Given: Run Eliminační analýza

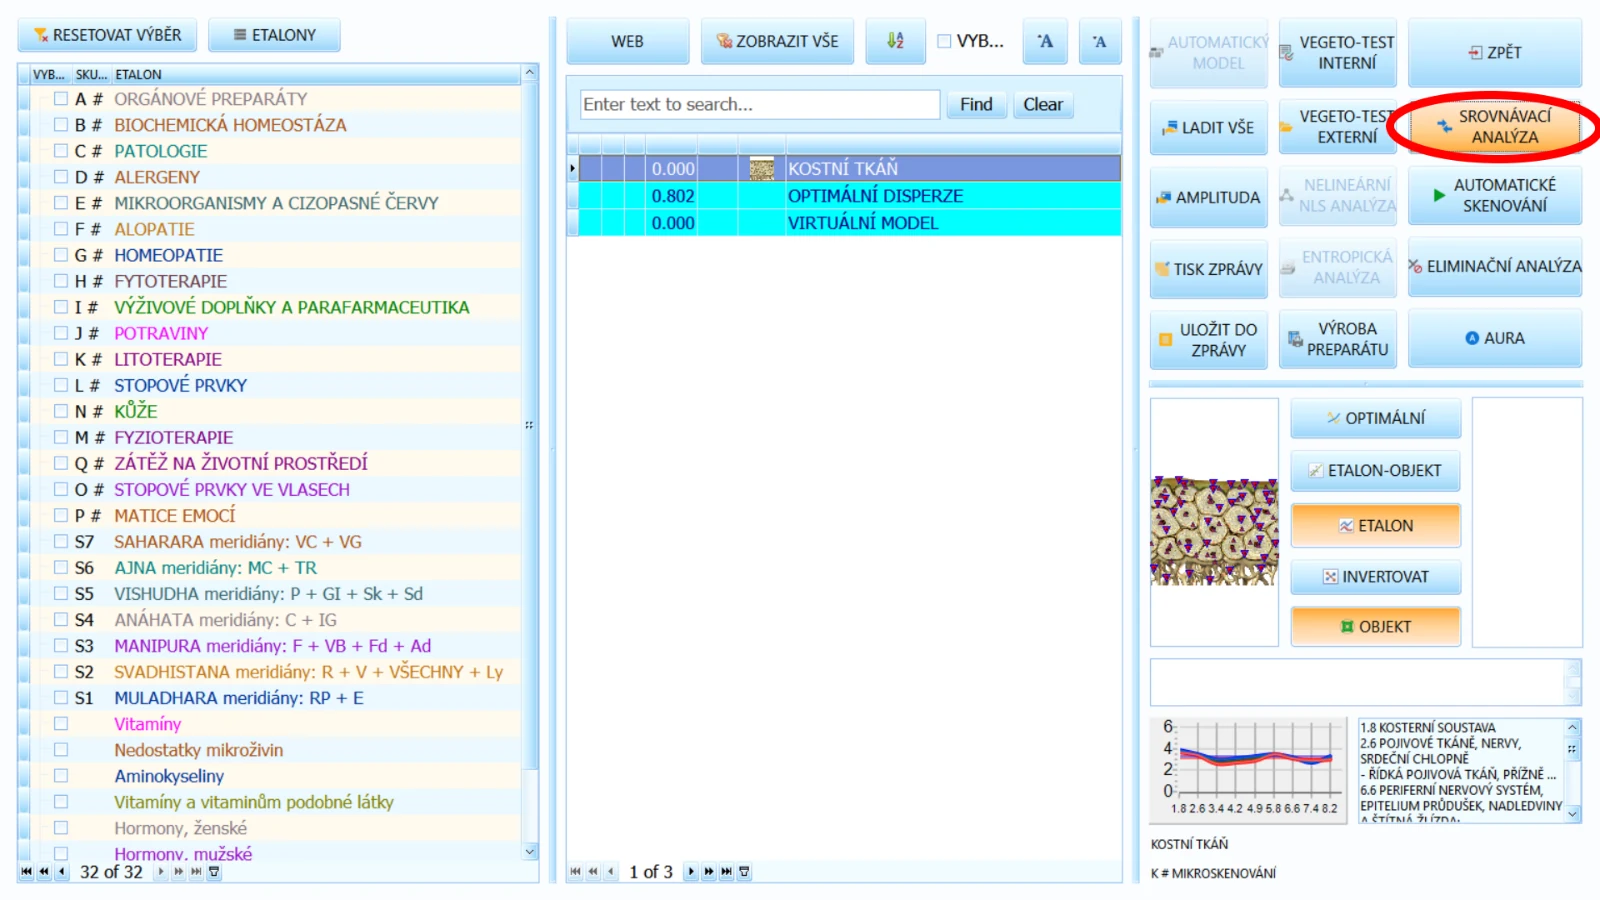Looking at the screenshot, I should point(1494,266).
